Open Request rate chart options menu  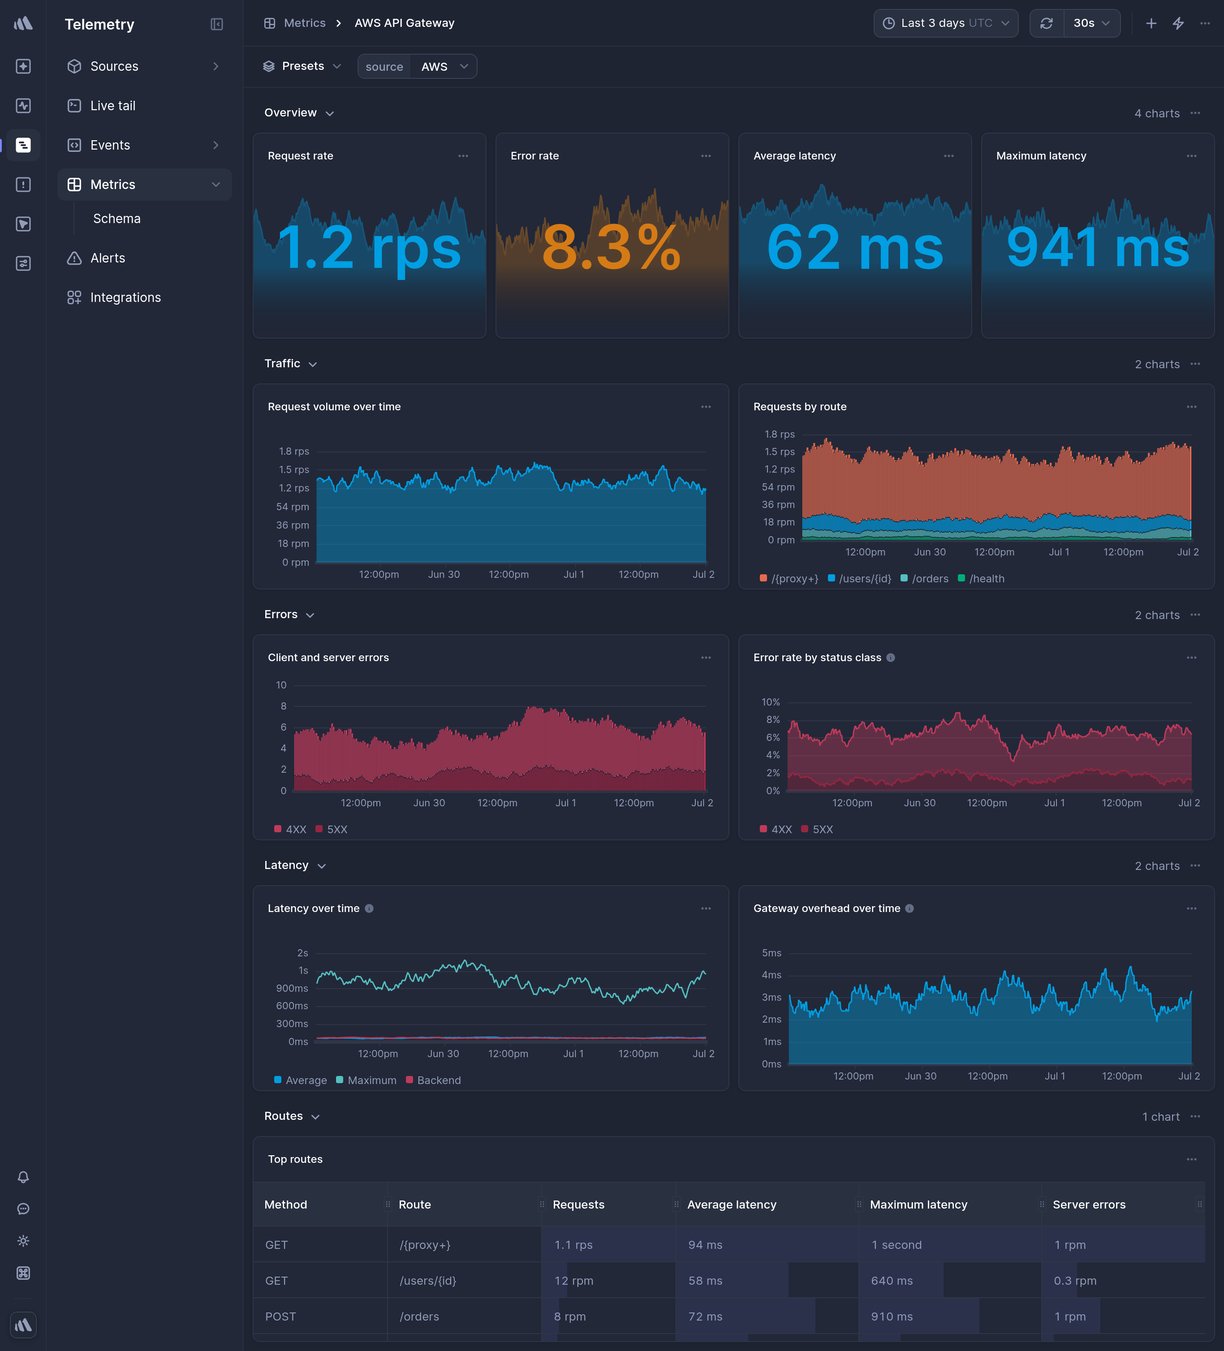463,156
